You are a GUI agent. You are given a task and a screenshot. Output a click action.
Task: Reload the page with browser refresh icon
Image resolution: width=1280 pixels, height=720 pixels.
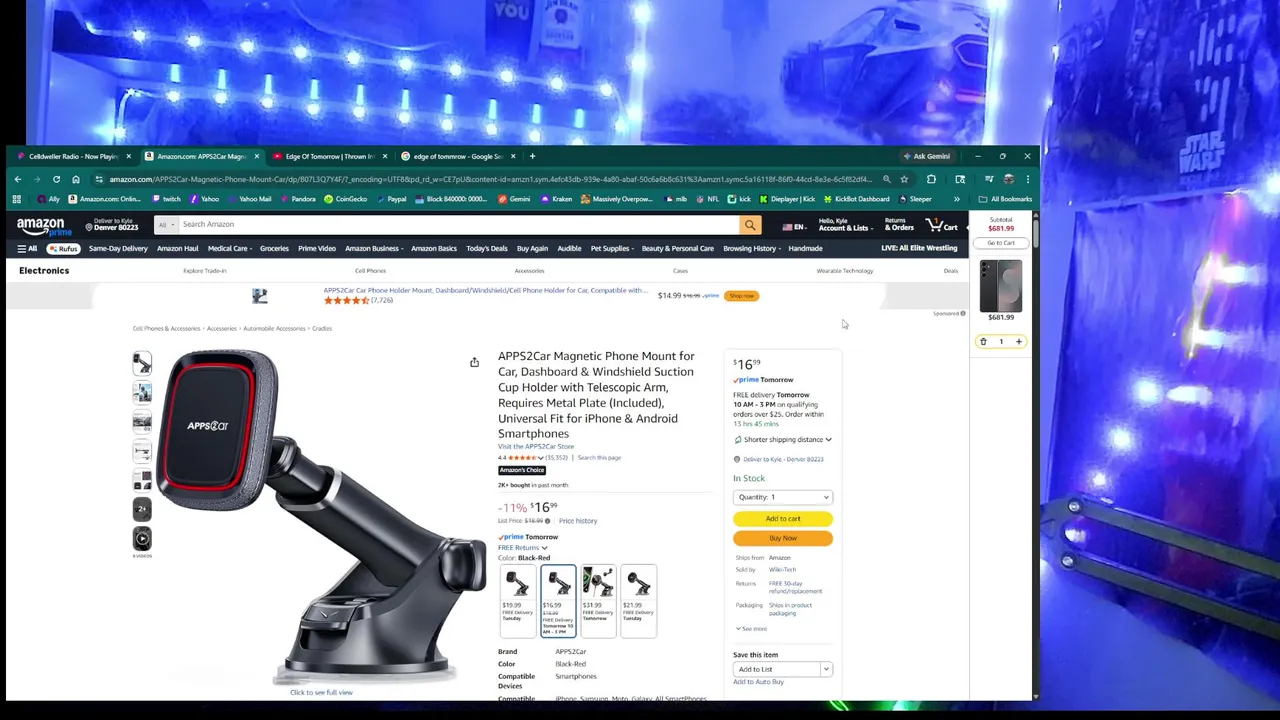click(x=56, y=179)
